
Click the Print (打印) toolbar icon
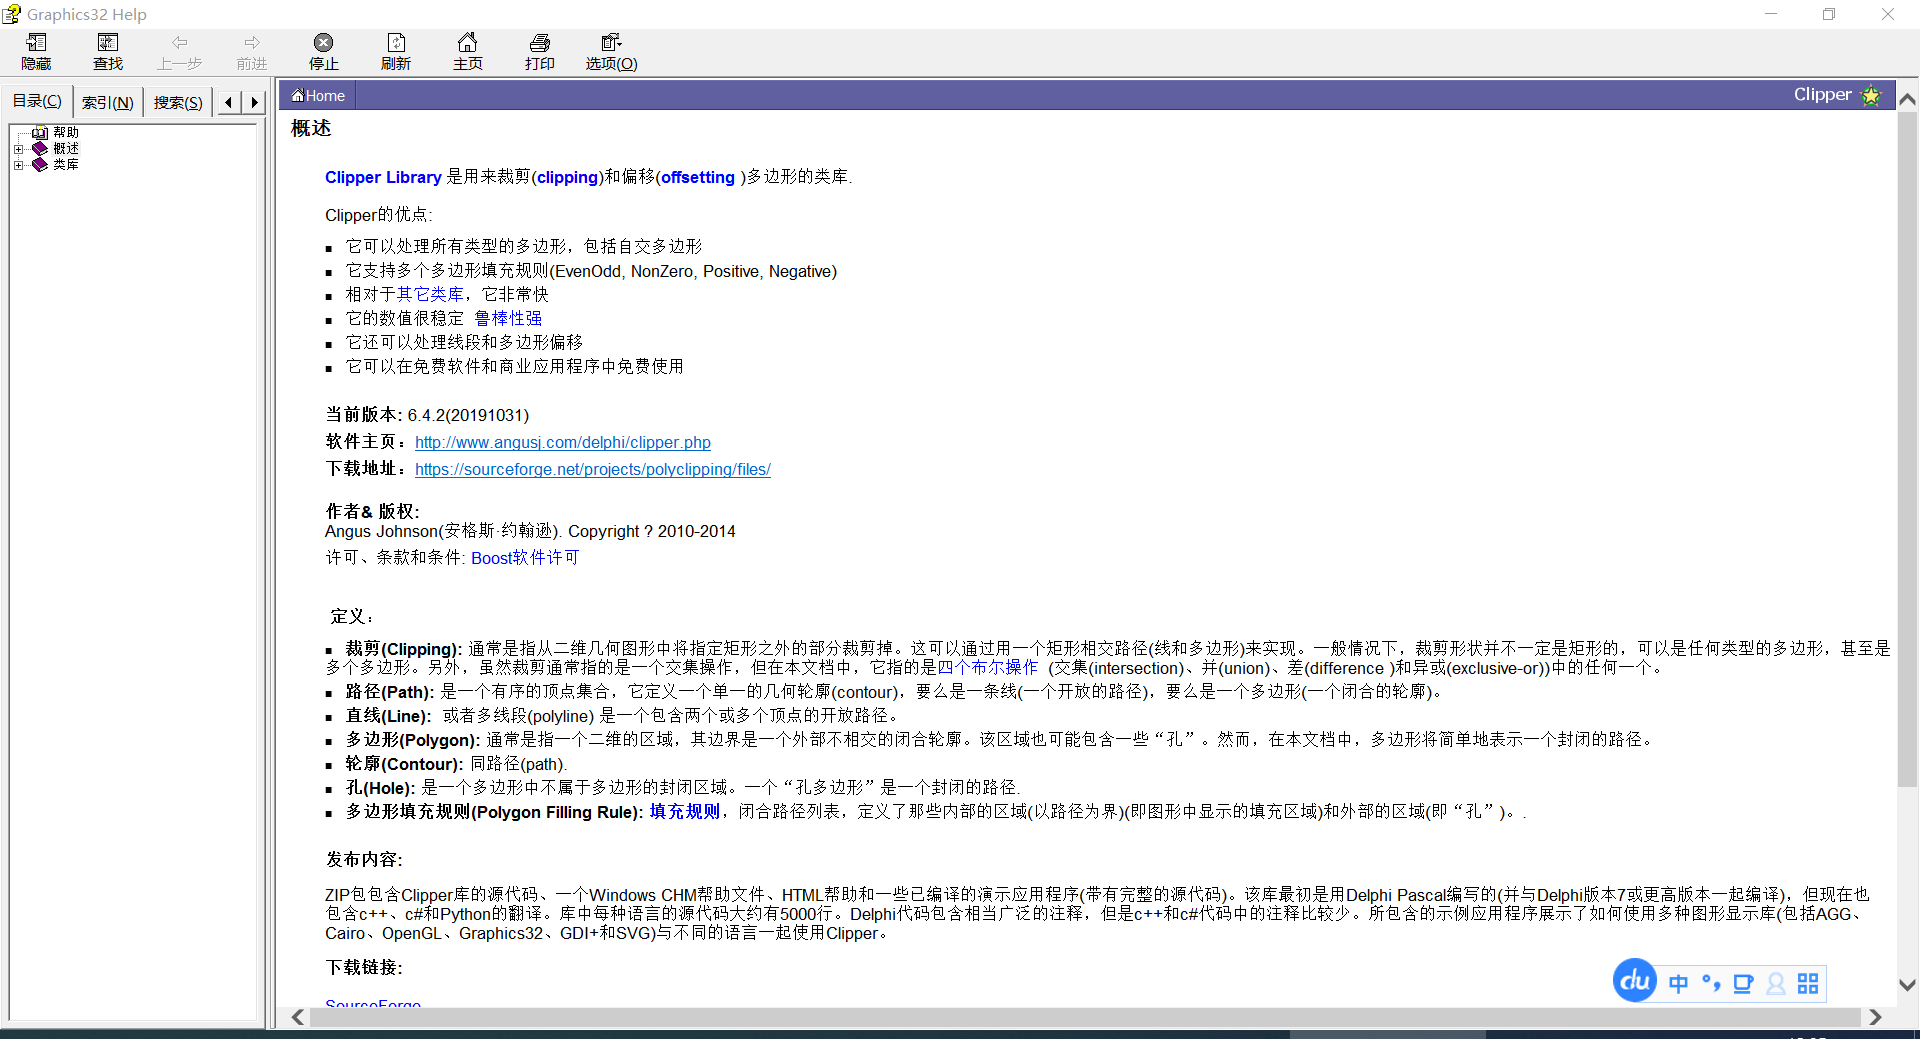point(540,42)
